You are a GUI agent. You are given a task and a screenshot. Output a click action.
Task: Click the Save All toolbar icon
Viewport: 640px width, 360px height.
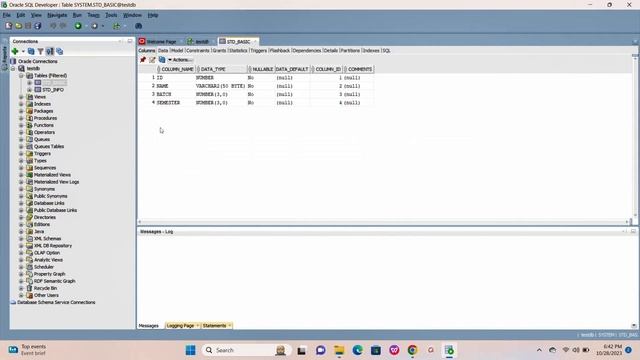point(38,26)
